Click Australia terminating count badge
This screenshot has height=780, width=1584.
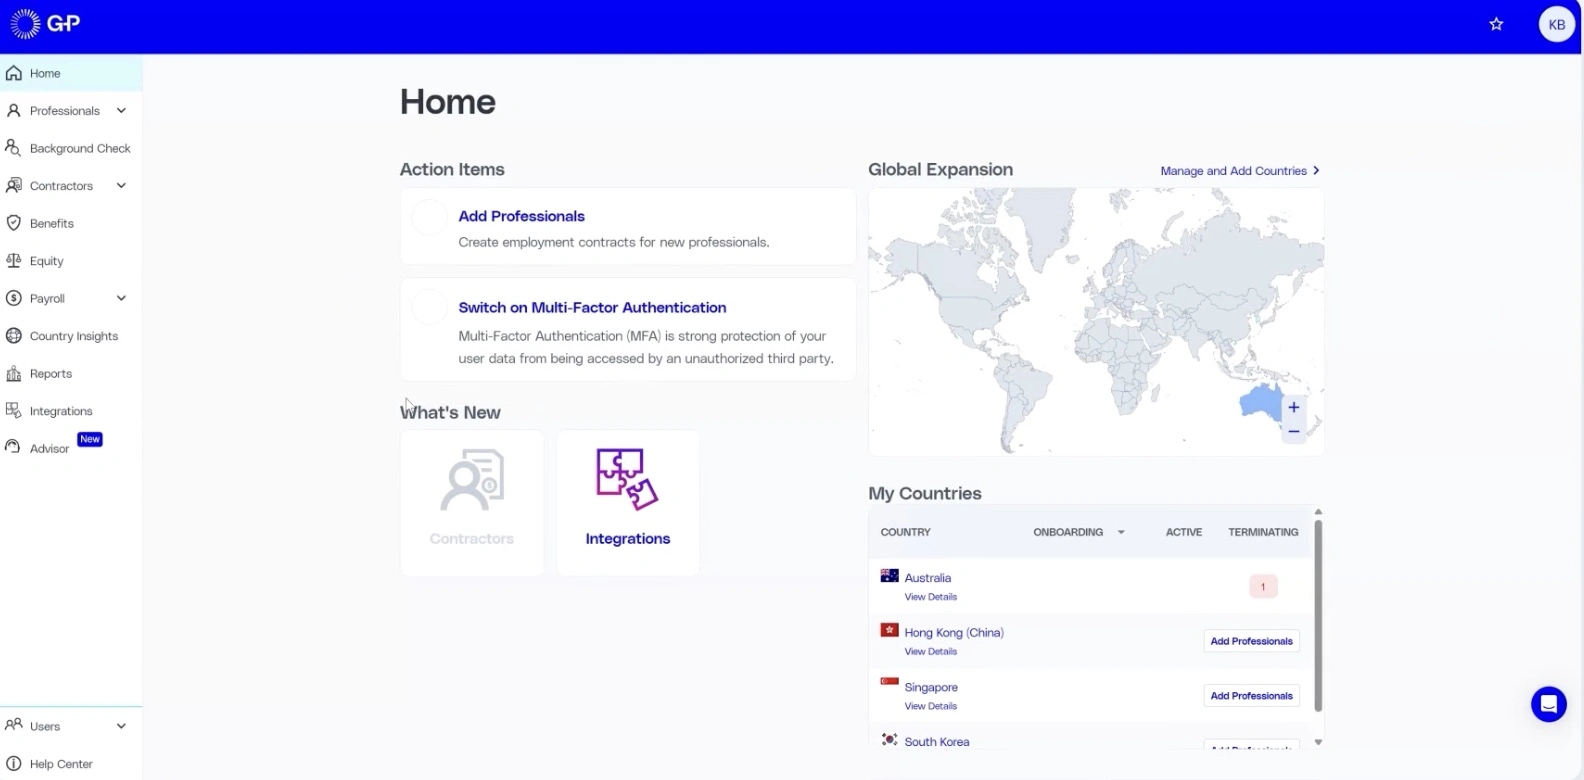tap(1263, 587)
